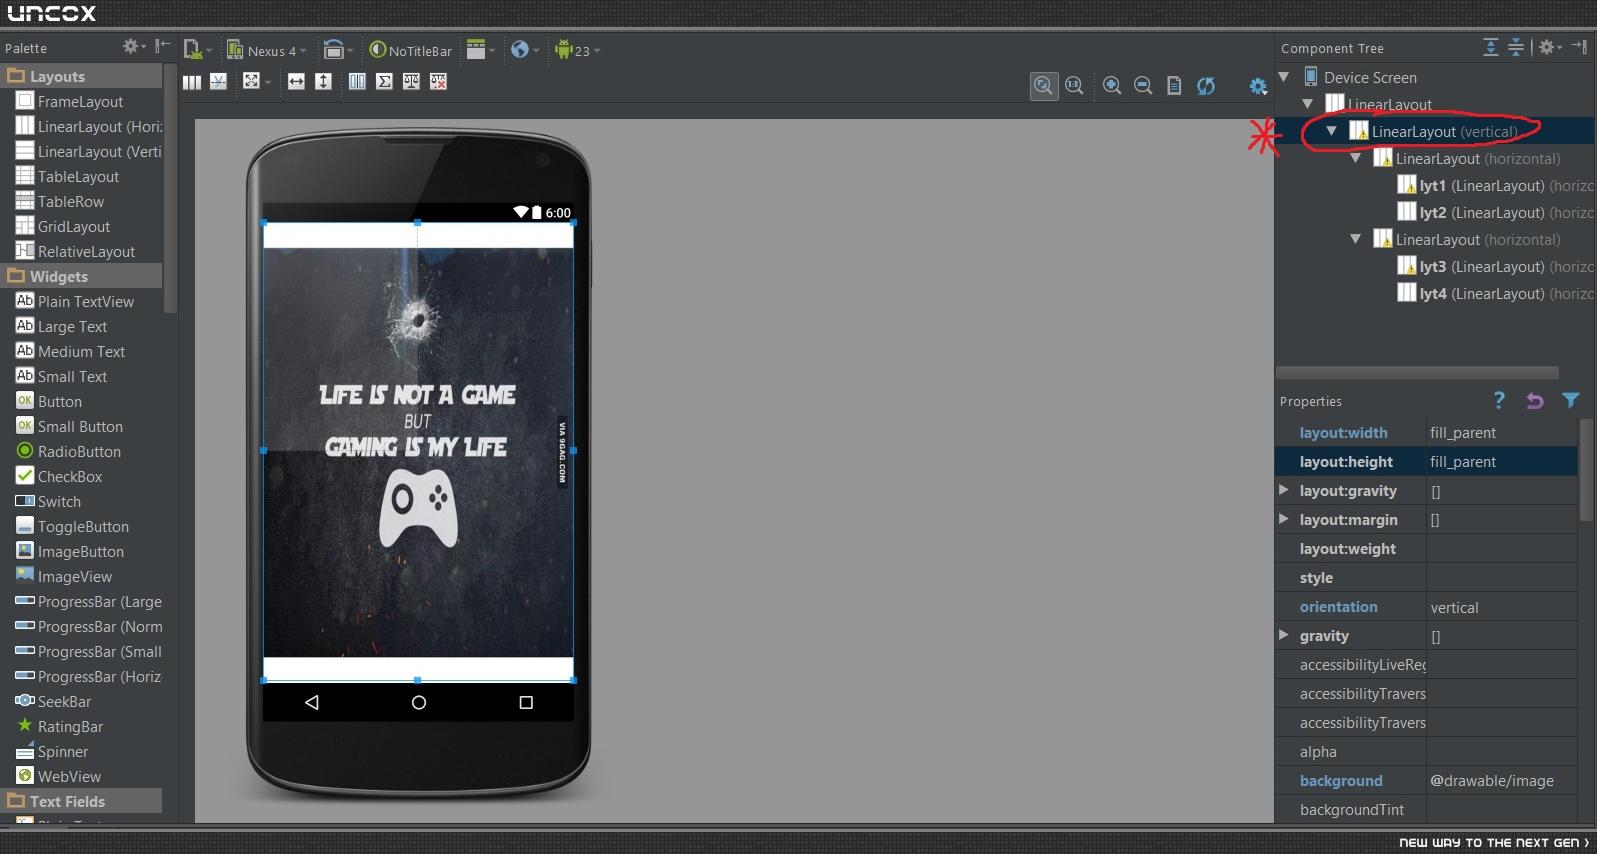Click the zoom to actual size icon
Image resolution: width=1597 pixels, height=854 pixels.
(1074, 86)
